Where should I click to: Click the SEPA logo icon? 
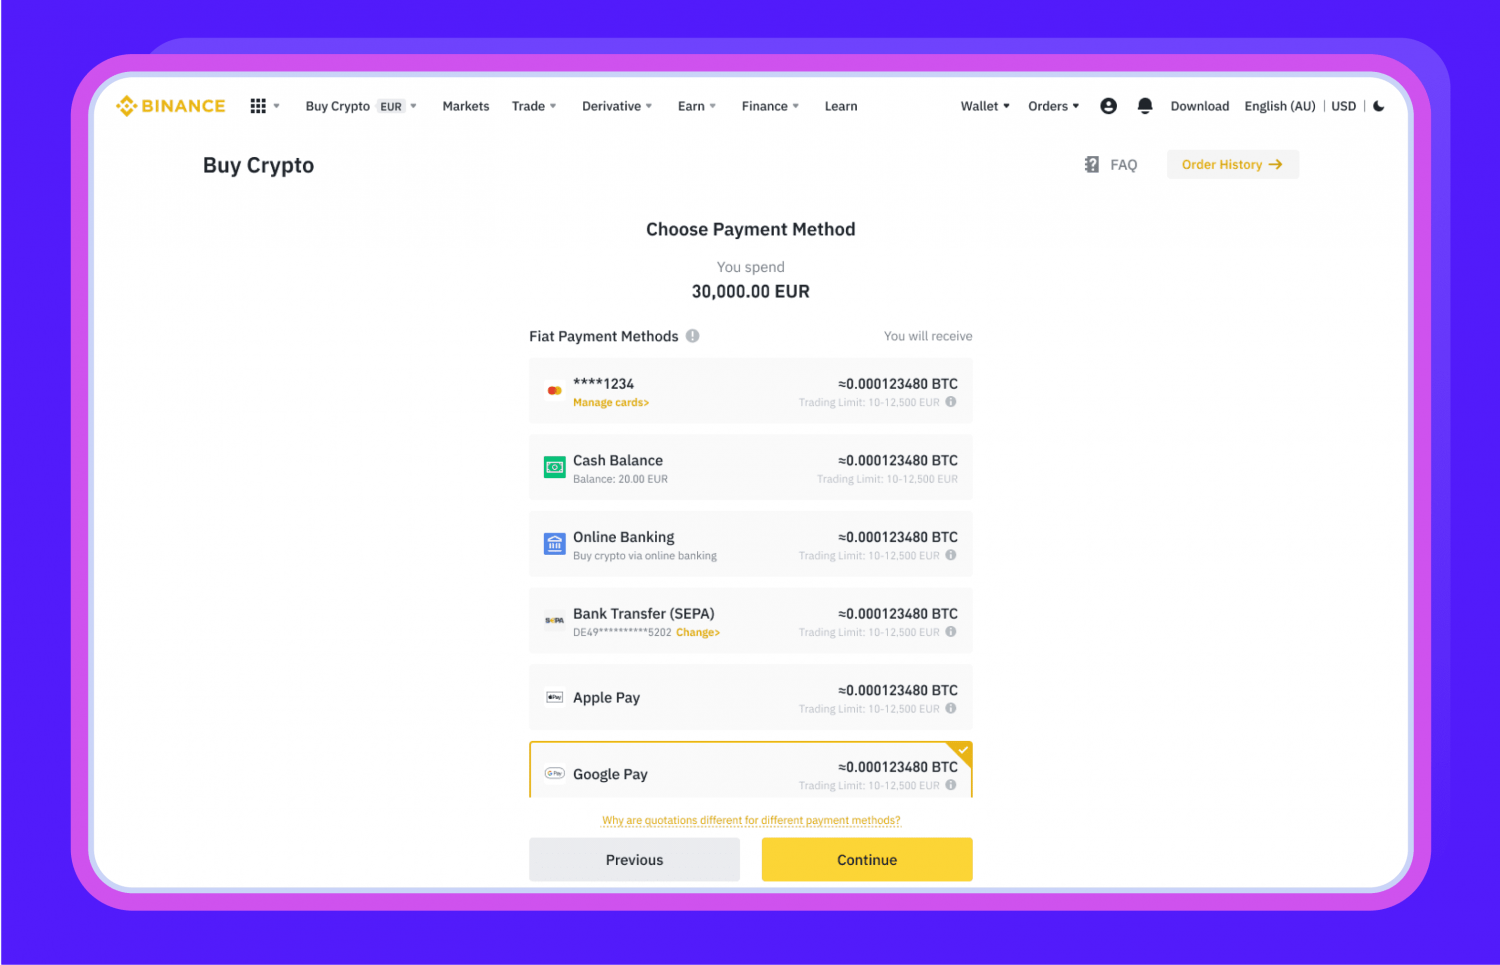tap(554, 621)
